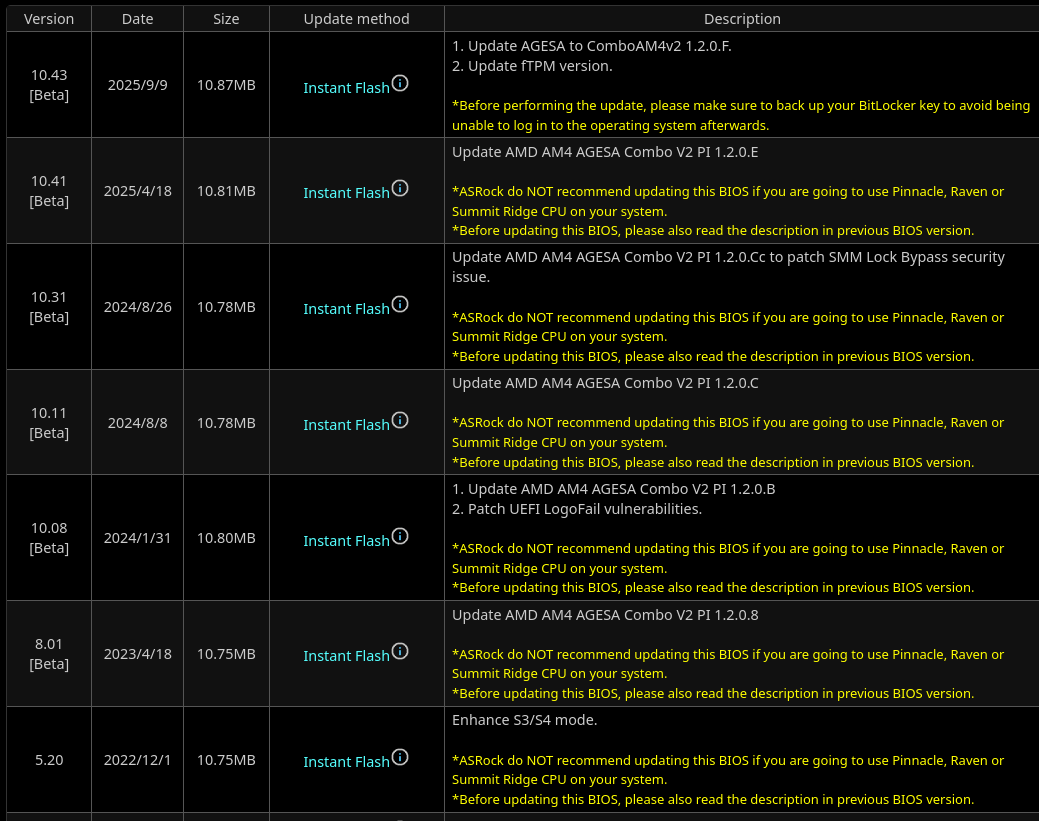Click text 'Enhance S3/S4 mode.'

(x=524, y=720)
